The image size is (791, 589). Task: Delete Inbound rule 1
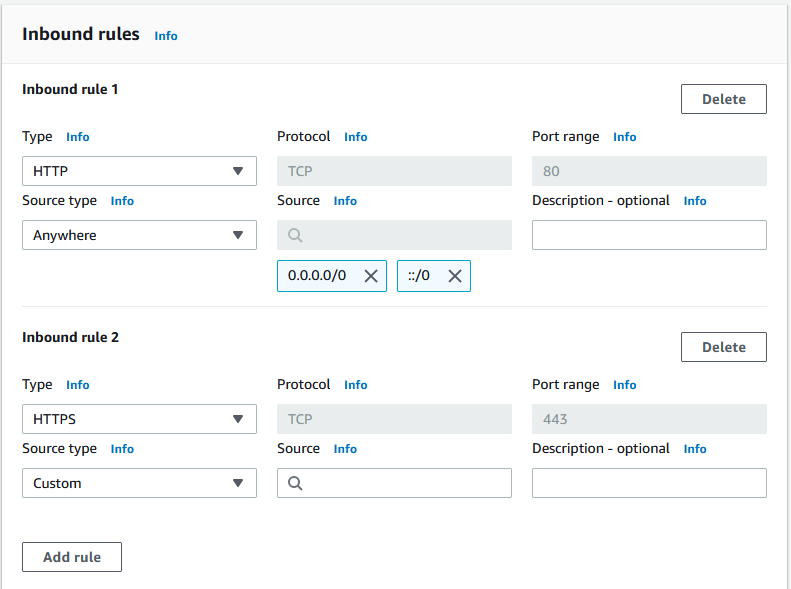pos(723,99)
